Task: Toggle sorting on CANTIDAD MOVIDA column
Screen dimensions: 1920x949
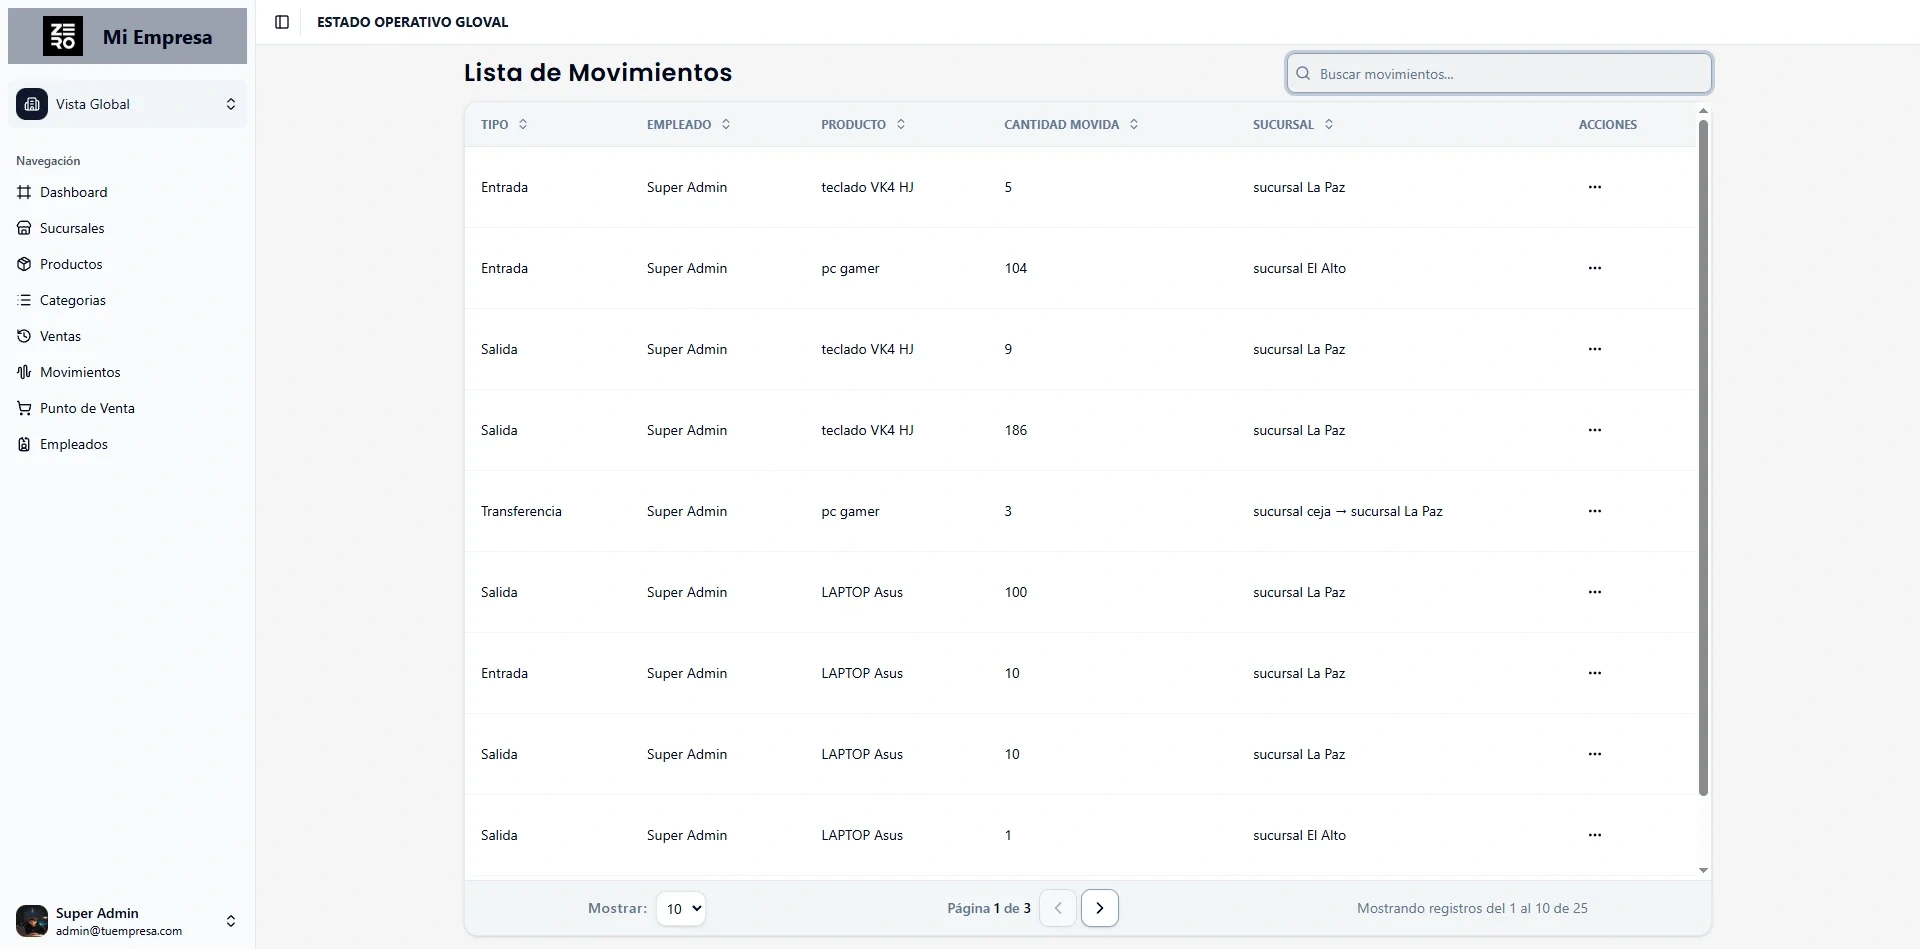Action: (x=1134, y=124)
